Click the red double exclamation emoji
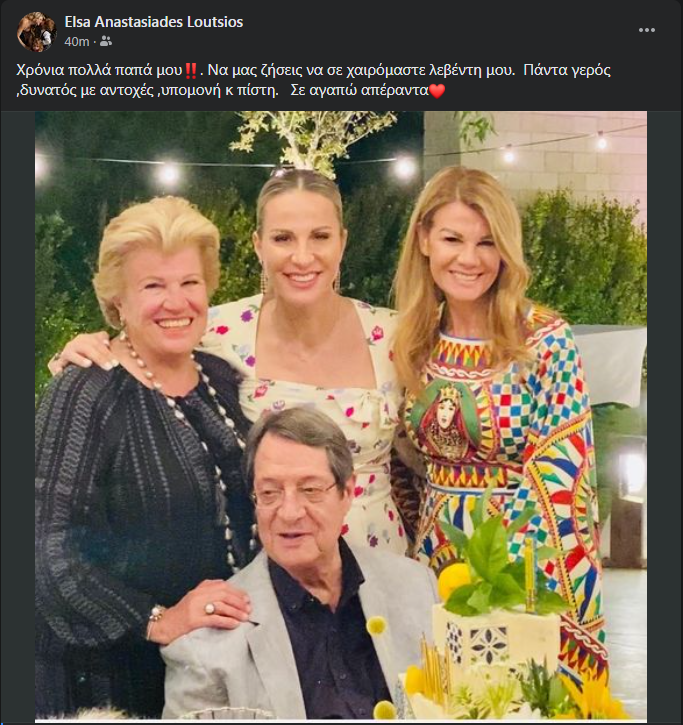The image size is (683, 725). [x=190, y=70]
